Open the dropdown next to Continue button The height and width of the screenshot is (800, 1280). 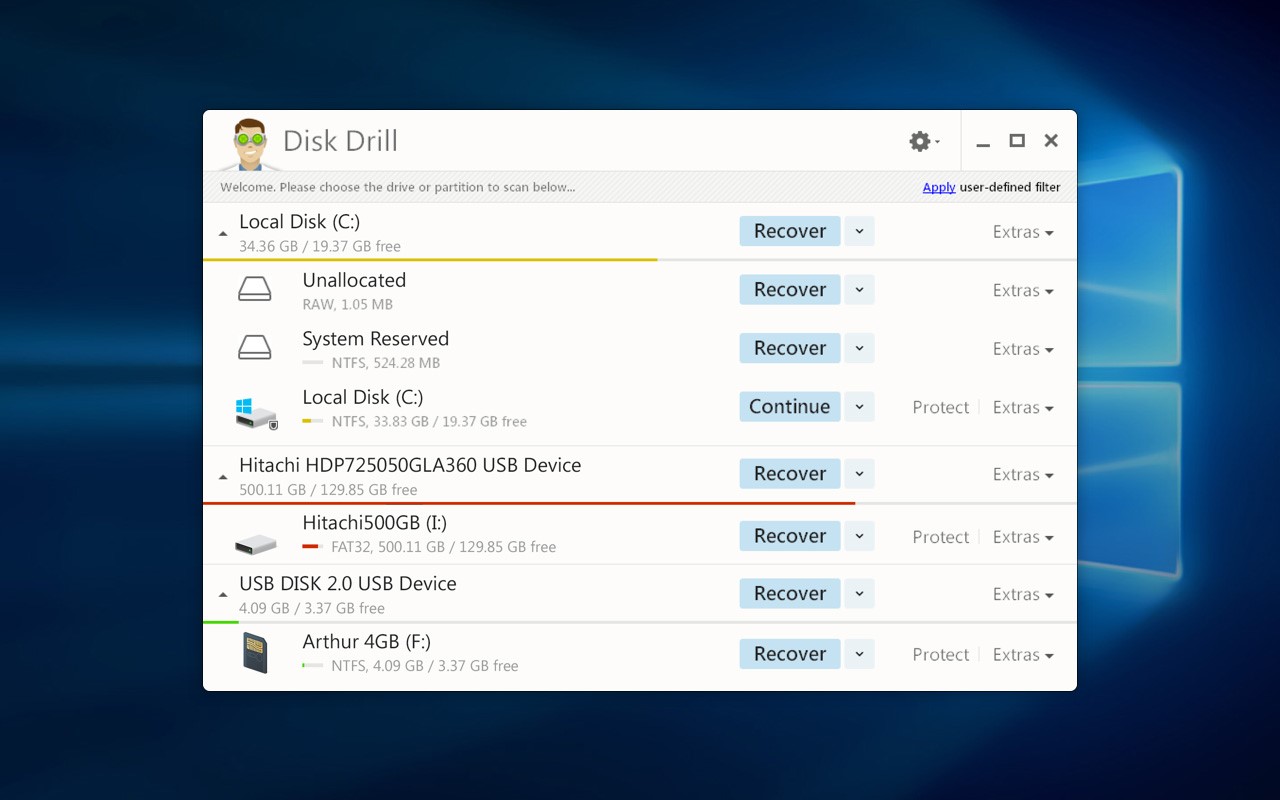[x=859, y=406]
